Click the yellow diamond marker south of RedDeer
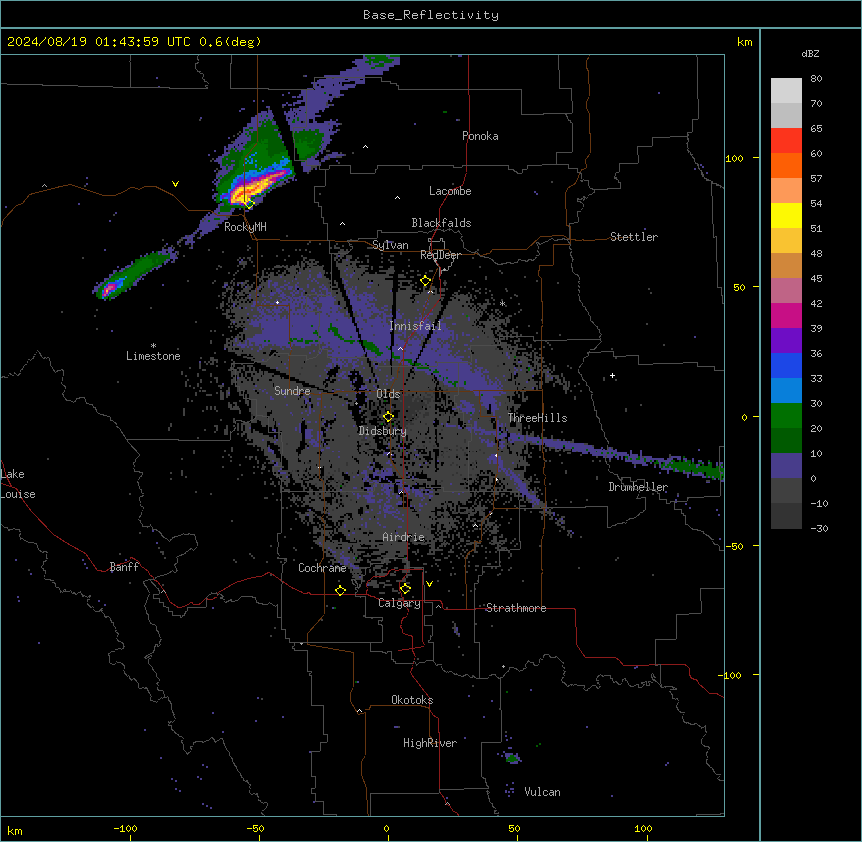 tap(426, 281)
